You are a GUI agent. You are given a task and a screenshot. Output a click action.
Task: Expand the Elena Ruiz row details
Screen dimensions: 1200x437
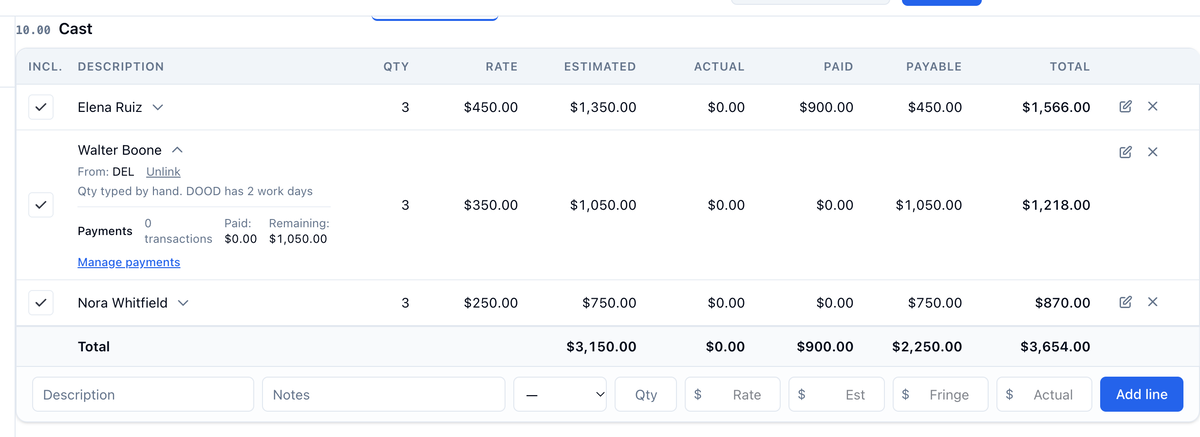(x=158, y=107)
